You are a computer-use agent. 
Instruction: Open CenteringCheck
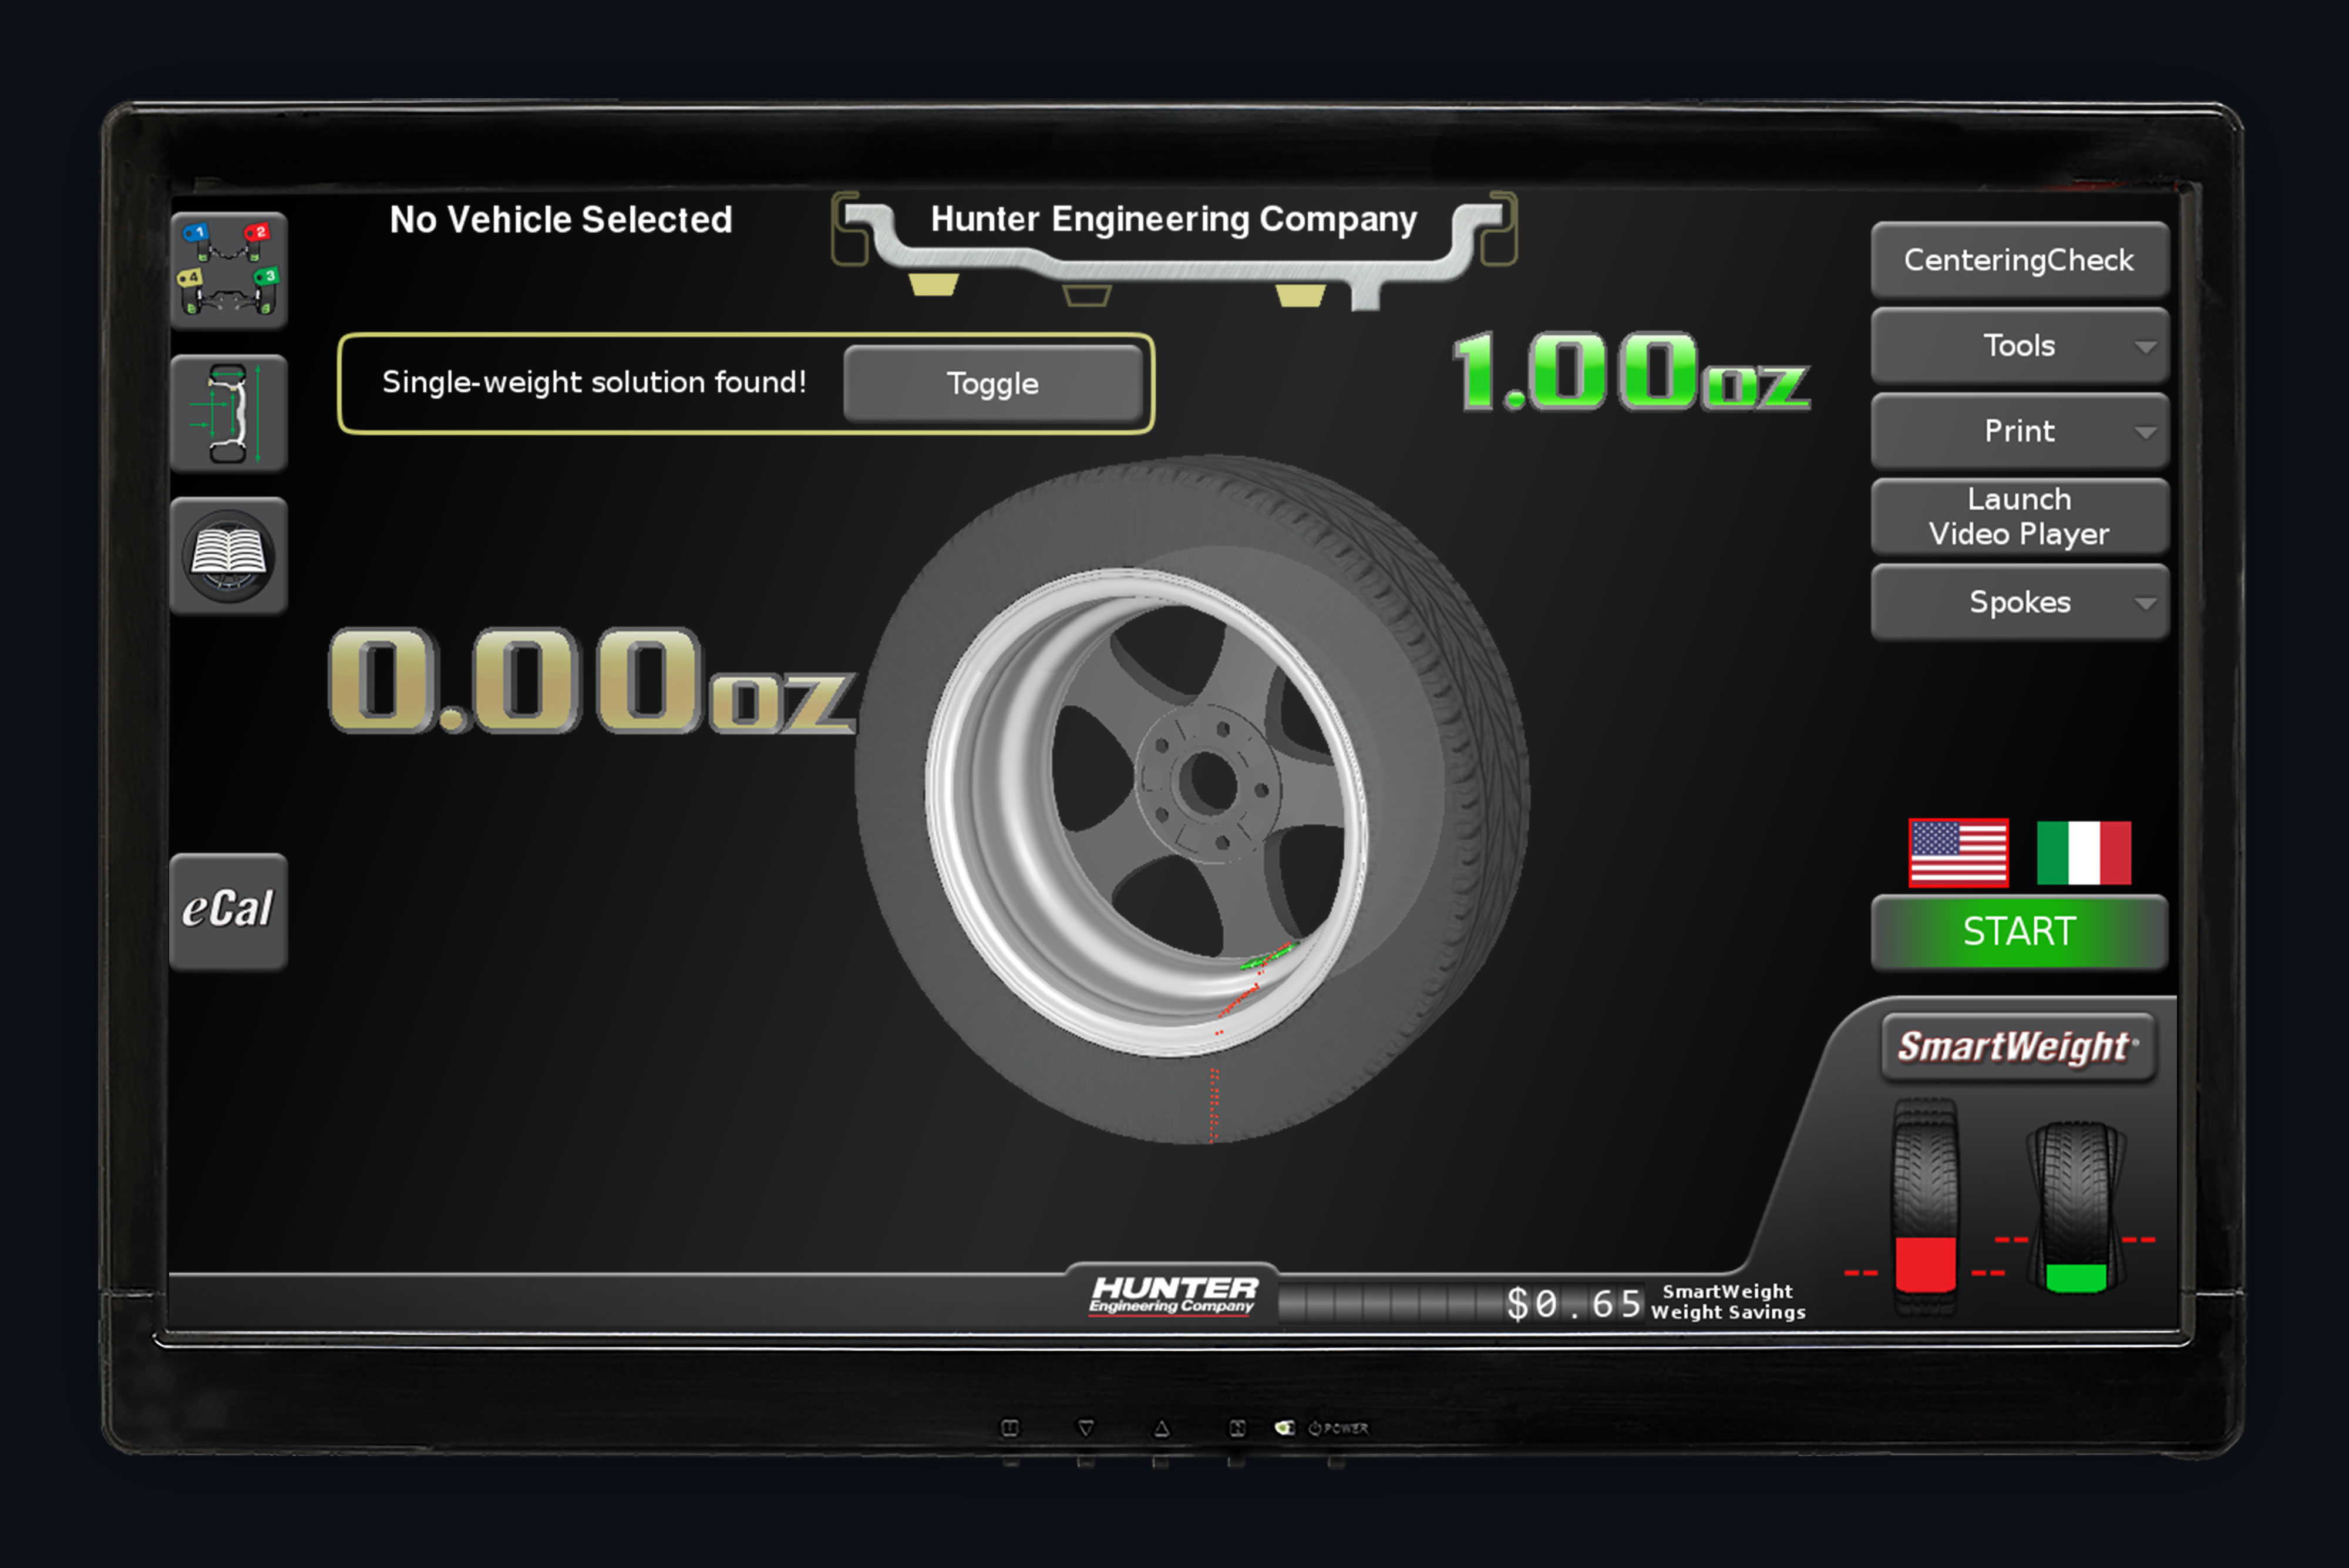[x=2019, y=260]
